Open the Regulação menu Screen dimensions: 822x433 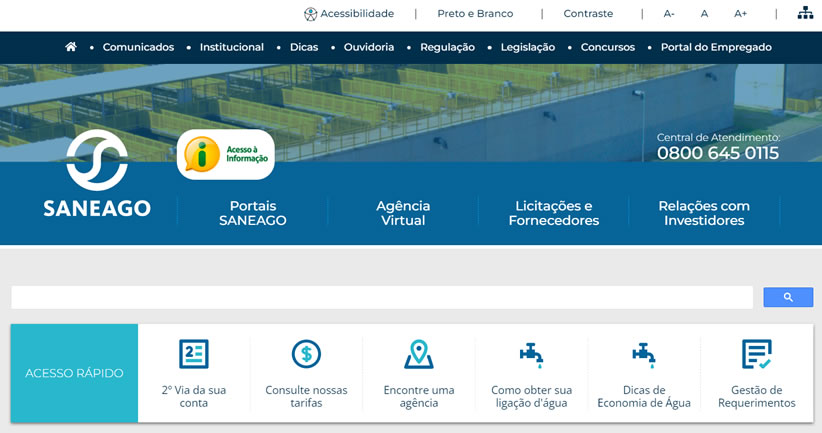coord(447,47)
